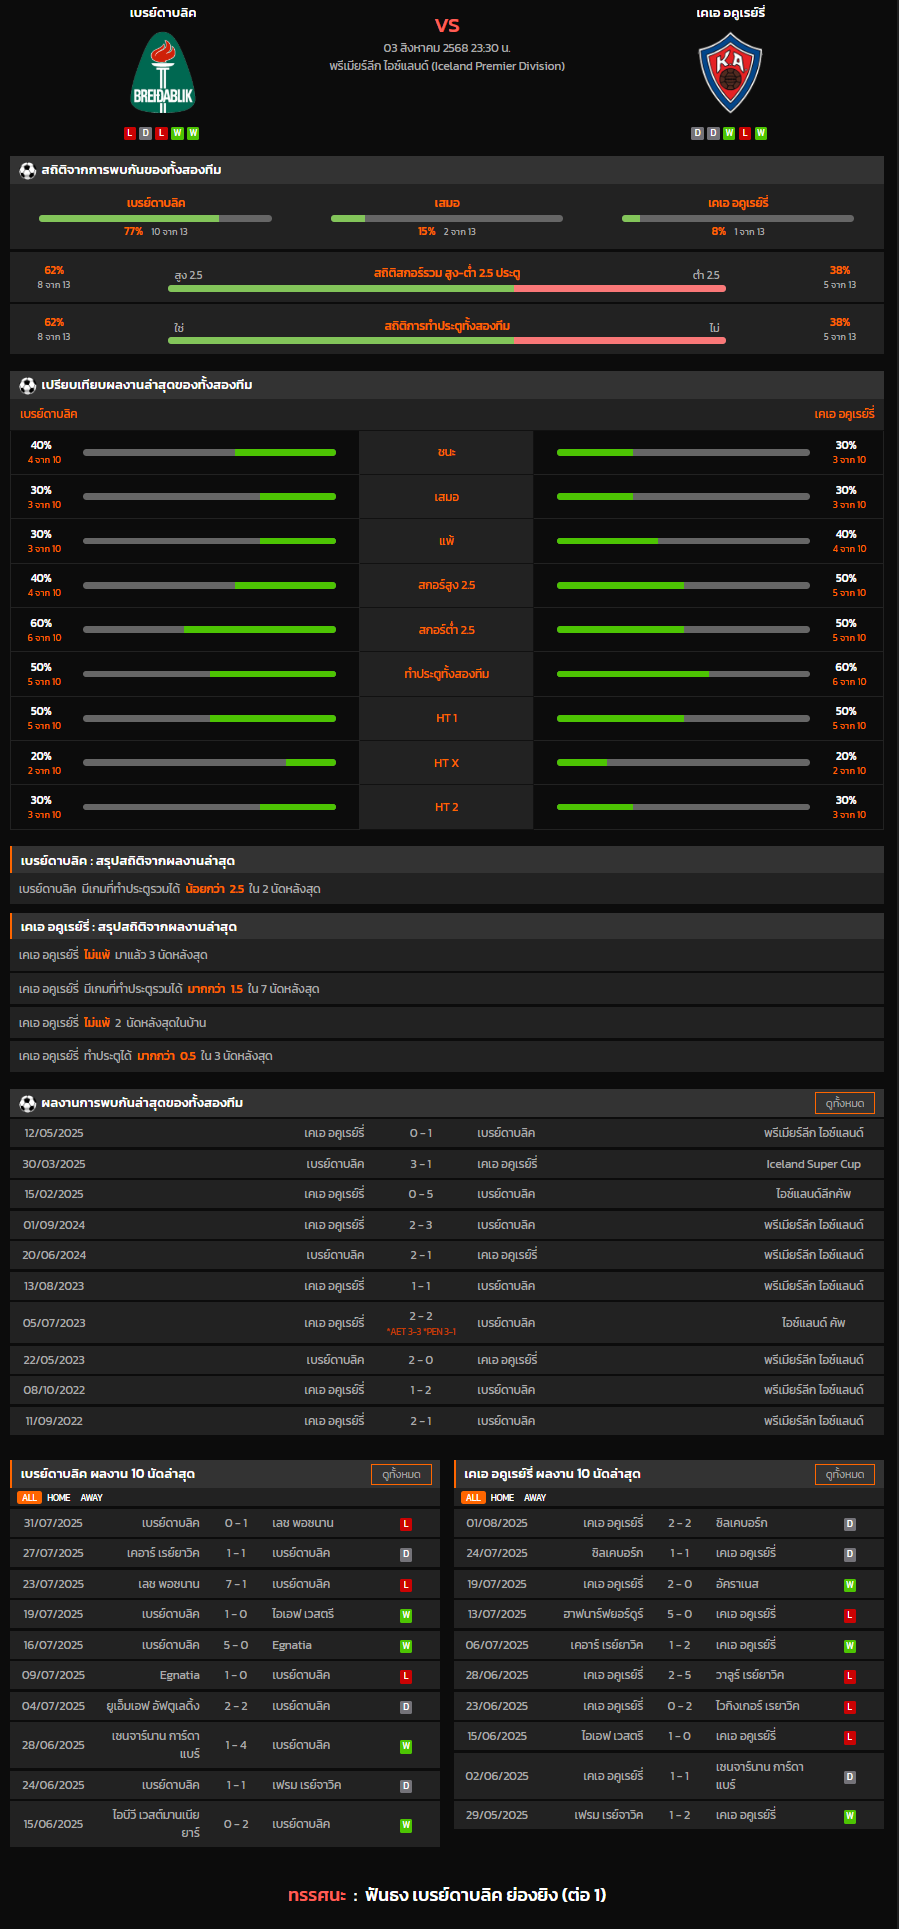Click KA Akureyri 8% win bar
This screenshot has width=899, height=1929.
tap(738, 218)
